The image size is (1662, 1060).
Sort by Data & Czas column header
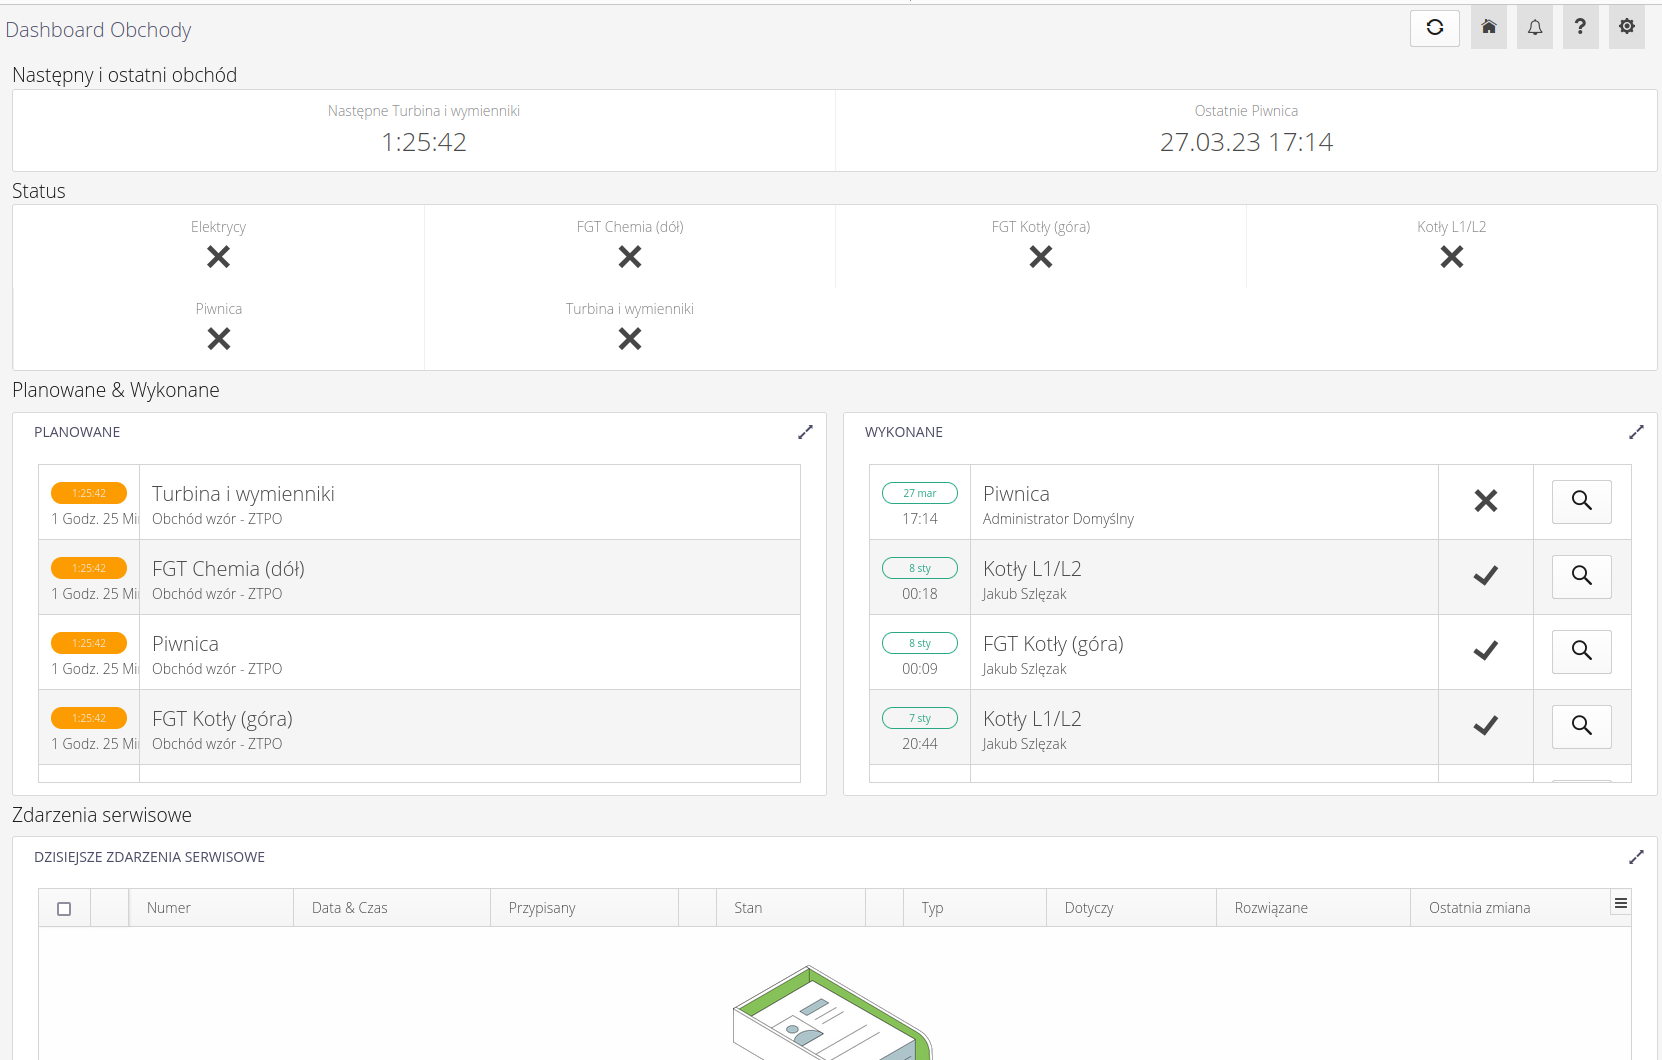[349, 908]
